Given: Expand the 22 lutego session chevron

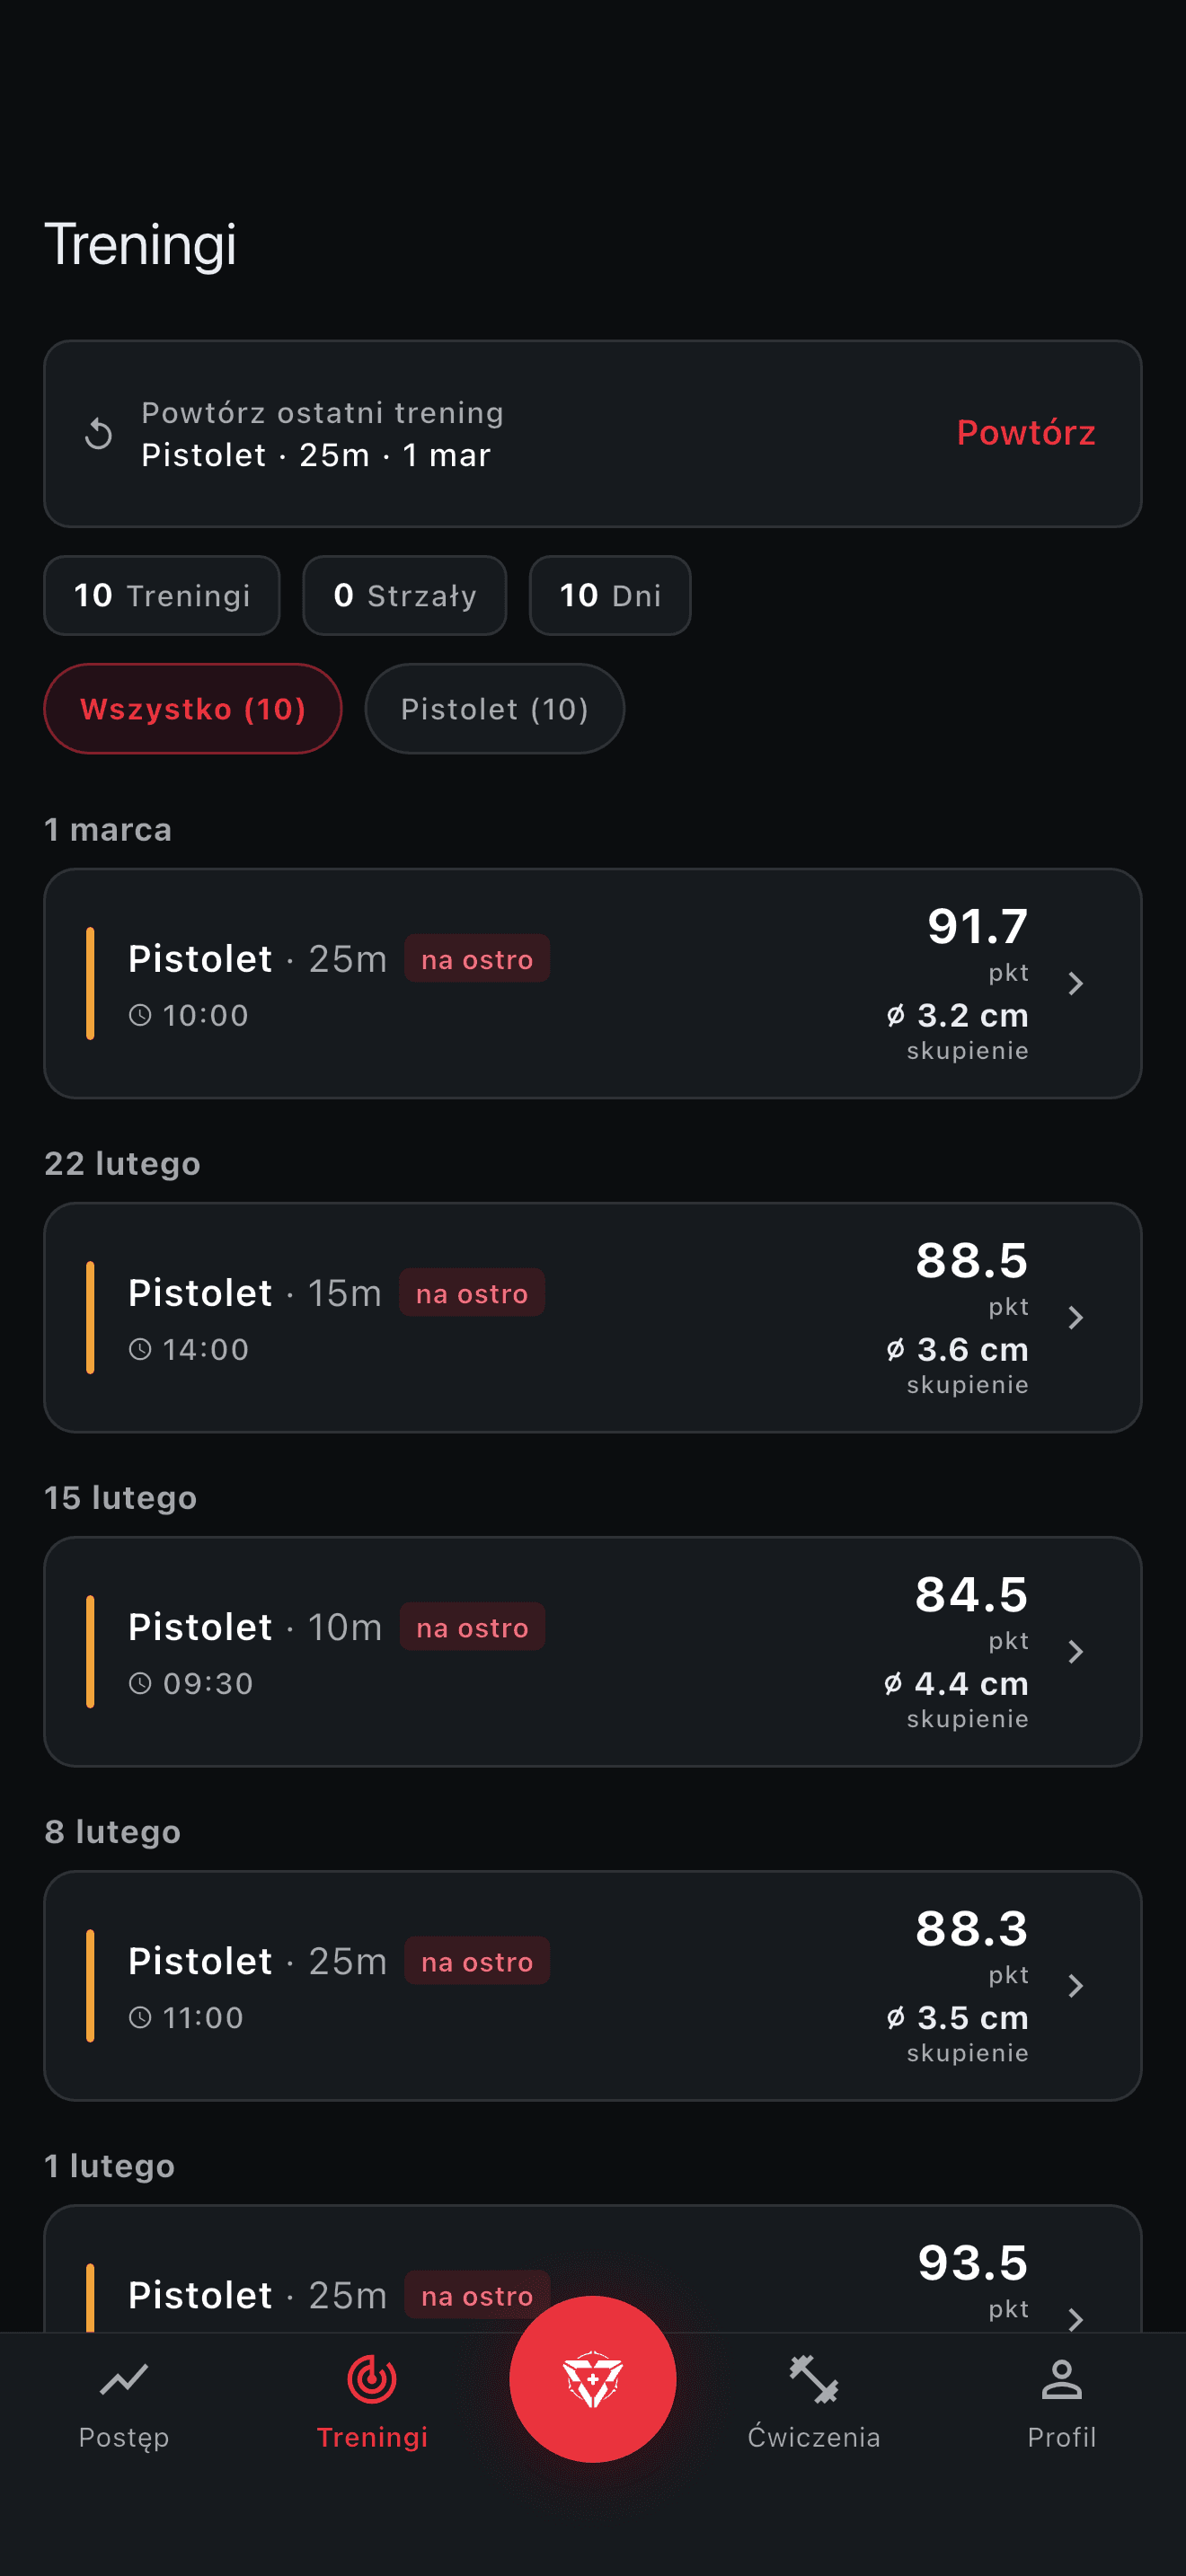Looking at the screenshot, I should [x=1075, y=1318].
